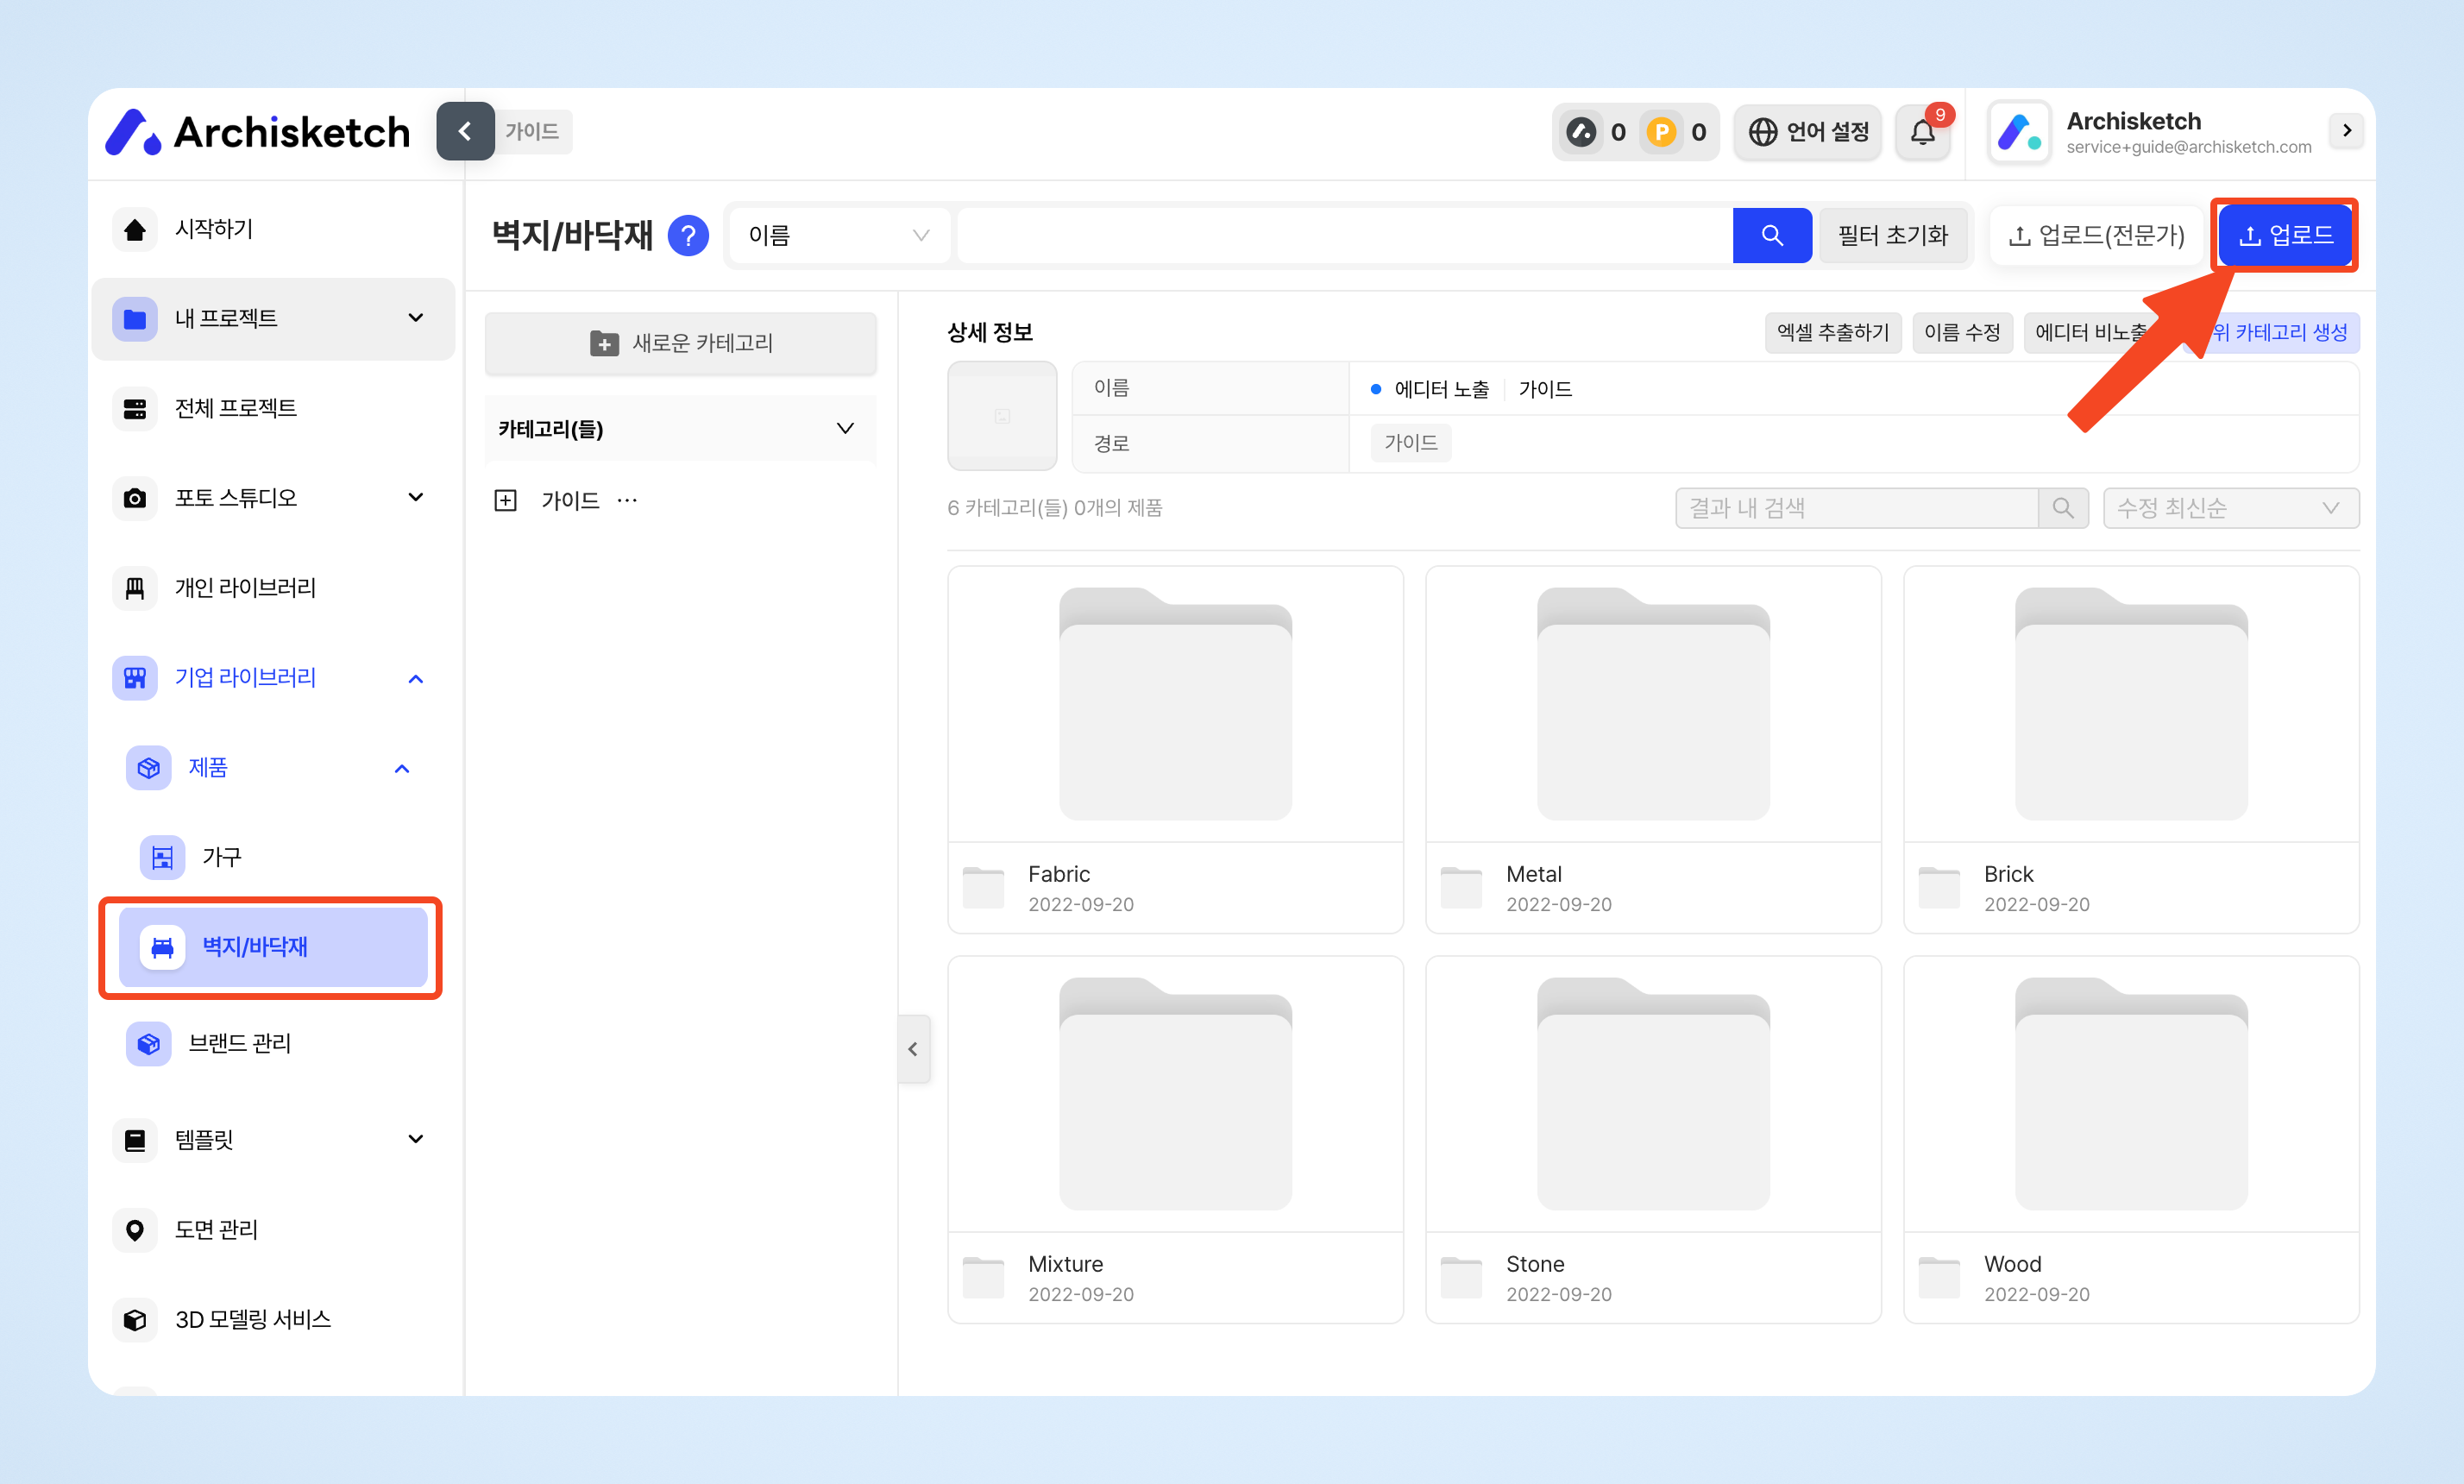This screenshot has width=2464, height=1484.
Task: Open the Stone folder thumbnail
Action: coord(1653,1093)
